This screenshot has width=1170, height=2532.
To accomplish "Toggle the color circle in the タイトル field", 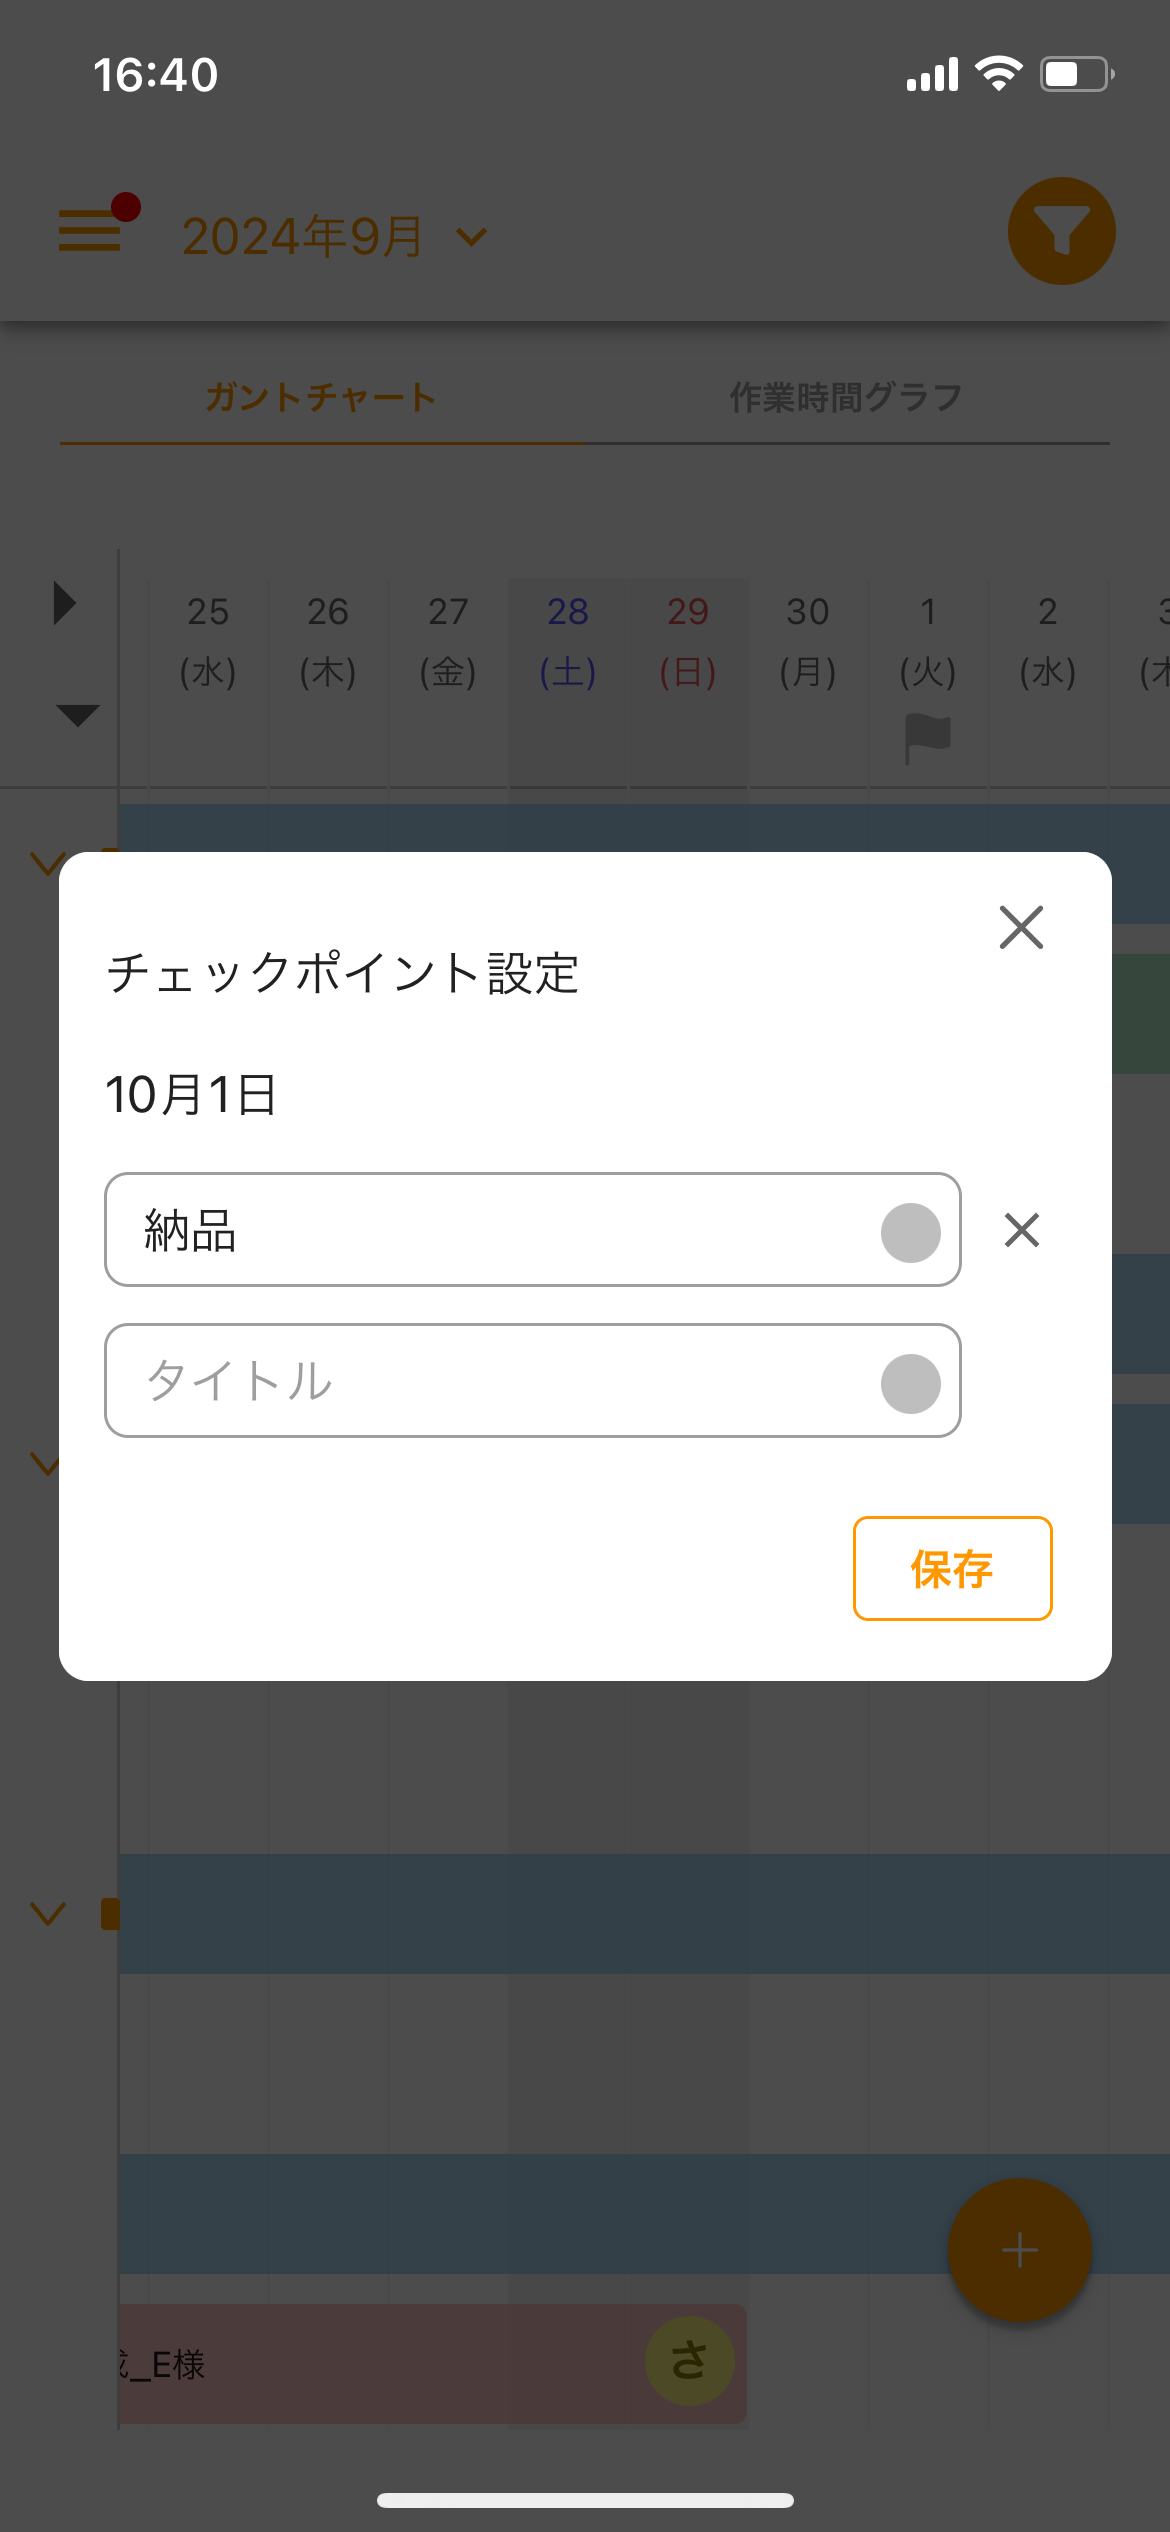I will click(x=908, y=1381).
